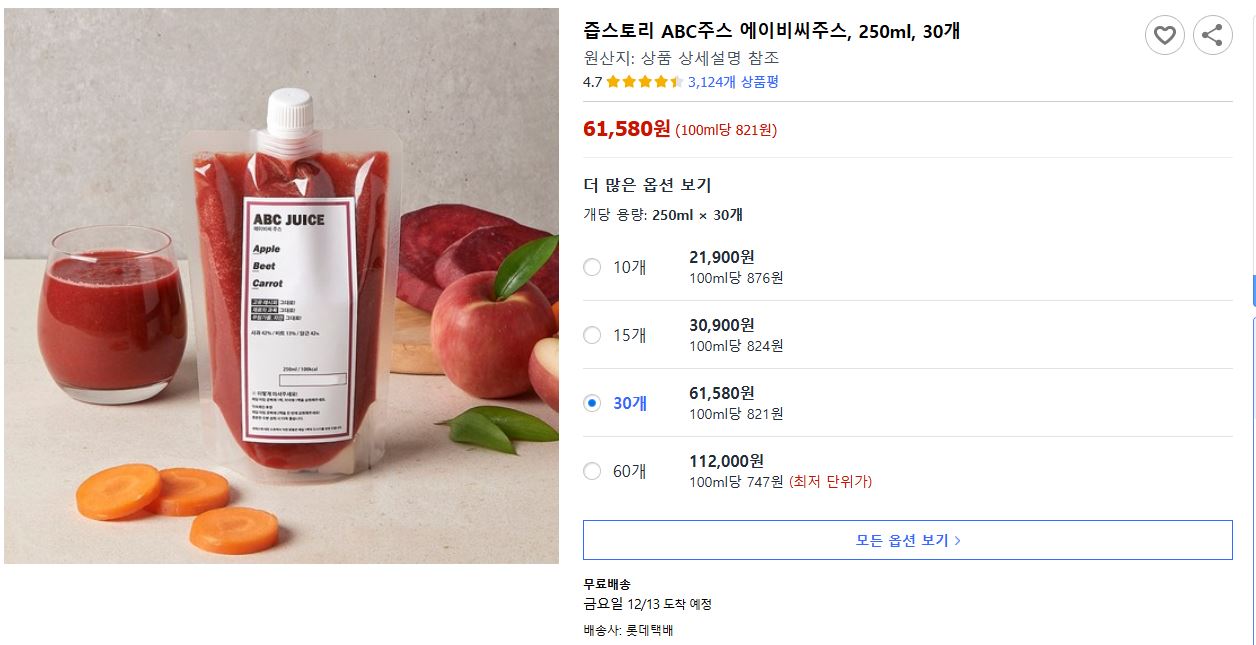Viewport: 1256px width, 645px height.
Task: Select the 15개 quantity option
Action: (591, 335)
